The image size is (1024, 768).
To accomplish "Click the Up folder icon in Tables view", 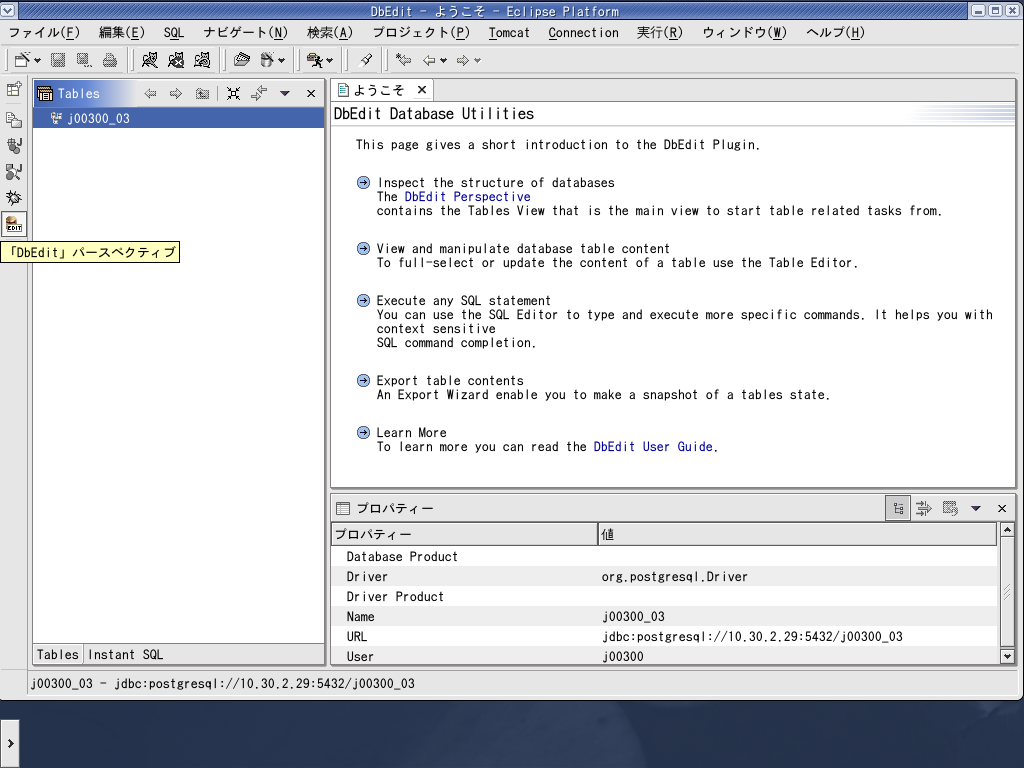I will point(202,93).
